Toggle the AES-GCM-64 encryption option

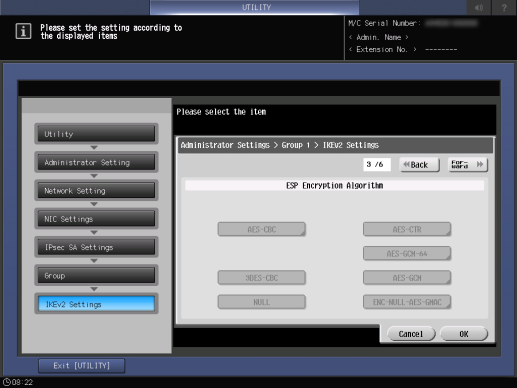[407, 253]
